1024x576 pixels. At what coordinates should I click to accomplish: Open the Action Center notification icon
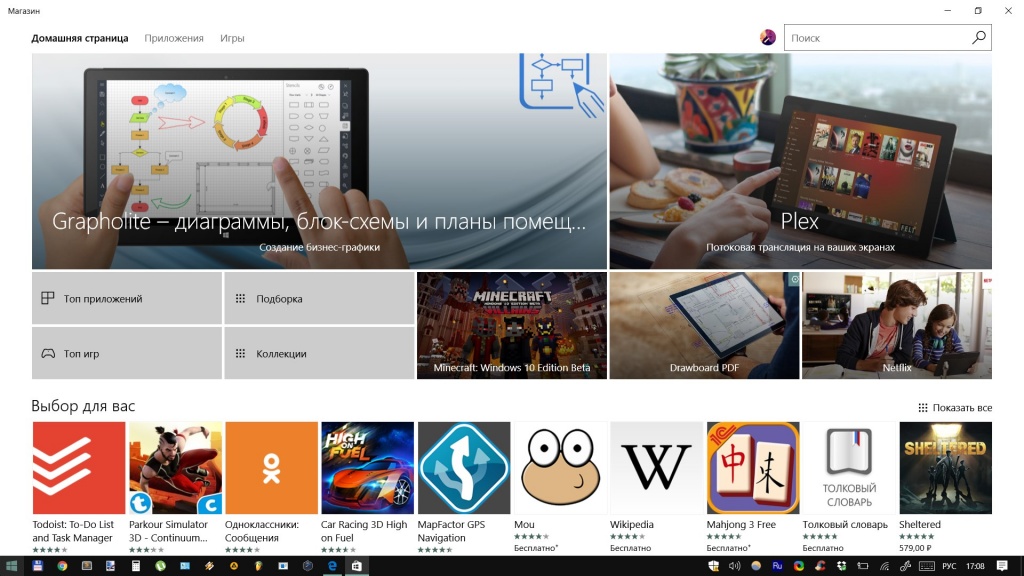pos(1002,566)
